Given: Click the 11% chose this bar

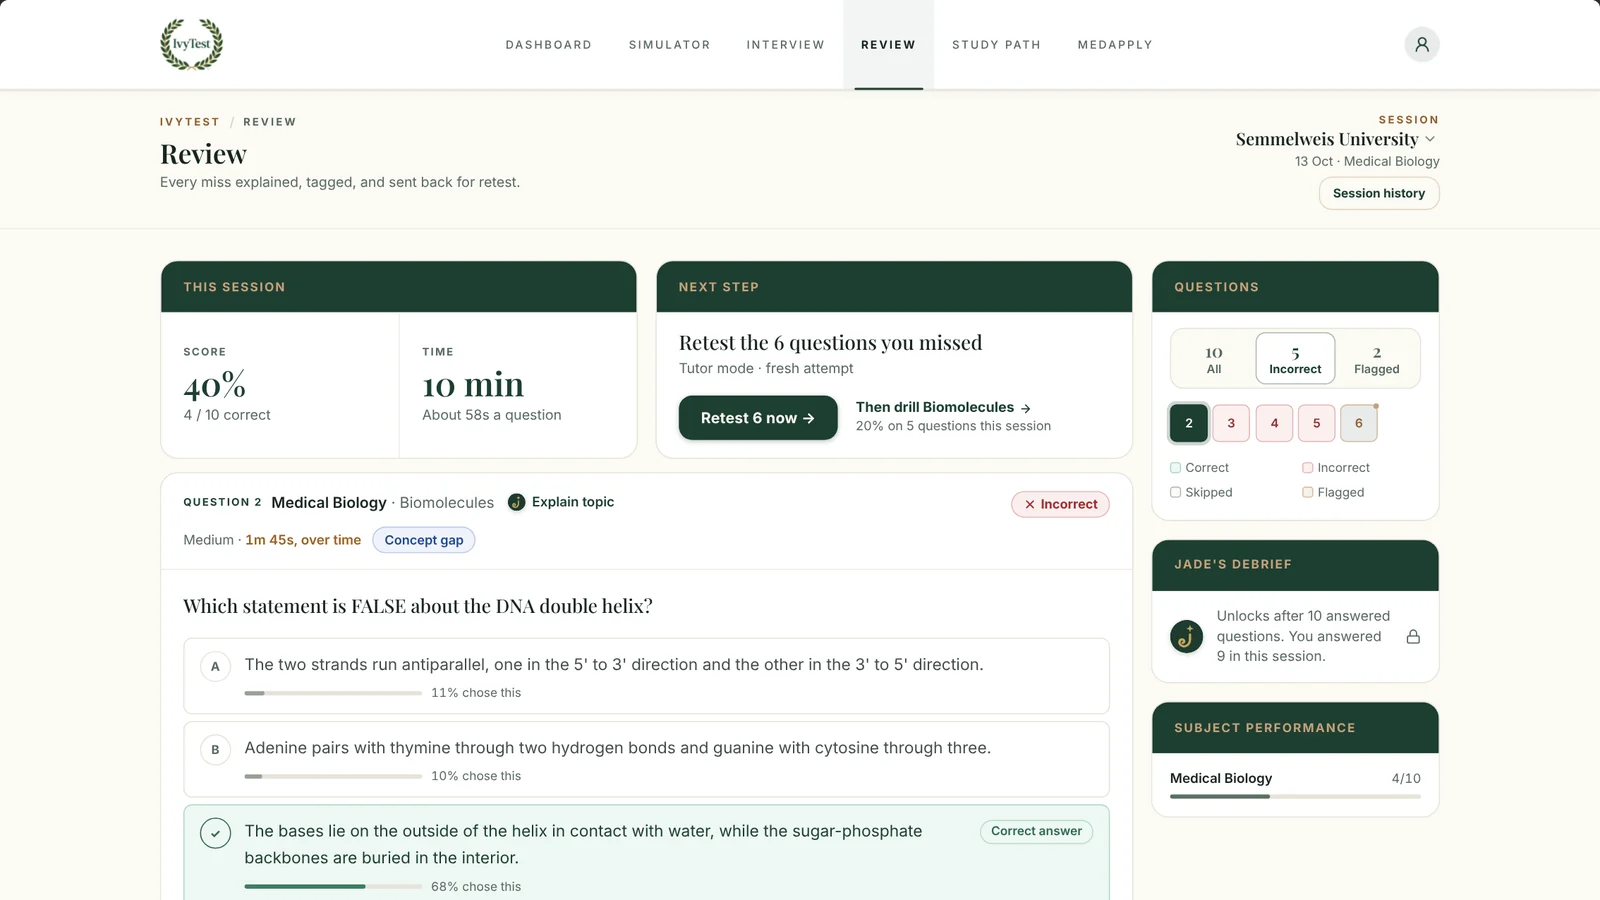Looking at the screenshot, I should 333,693.
